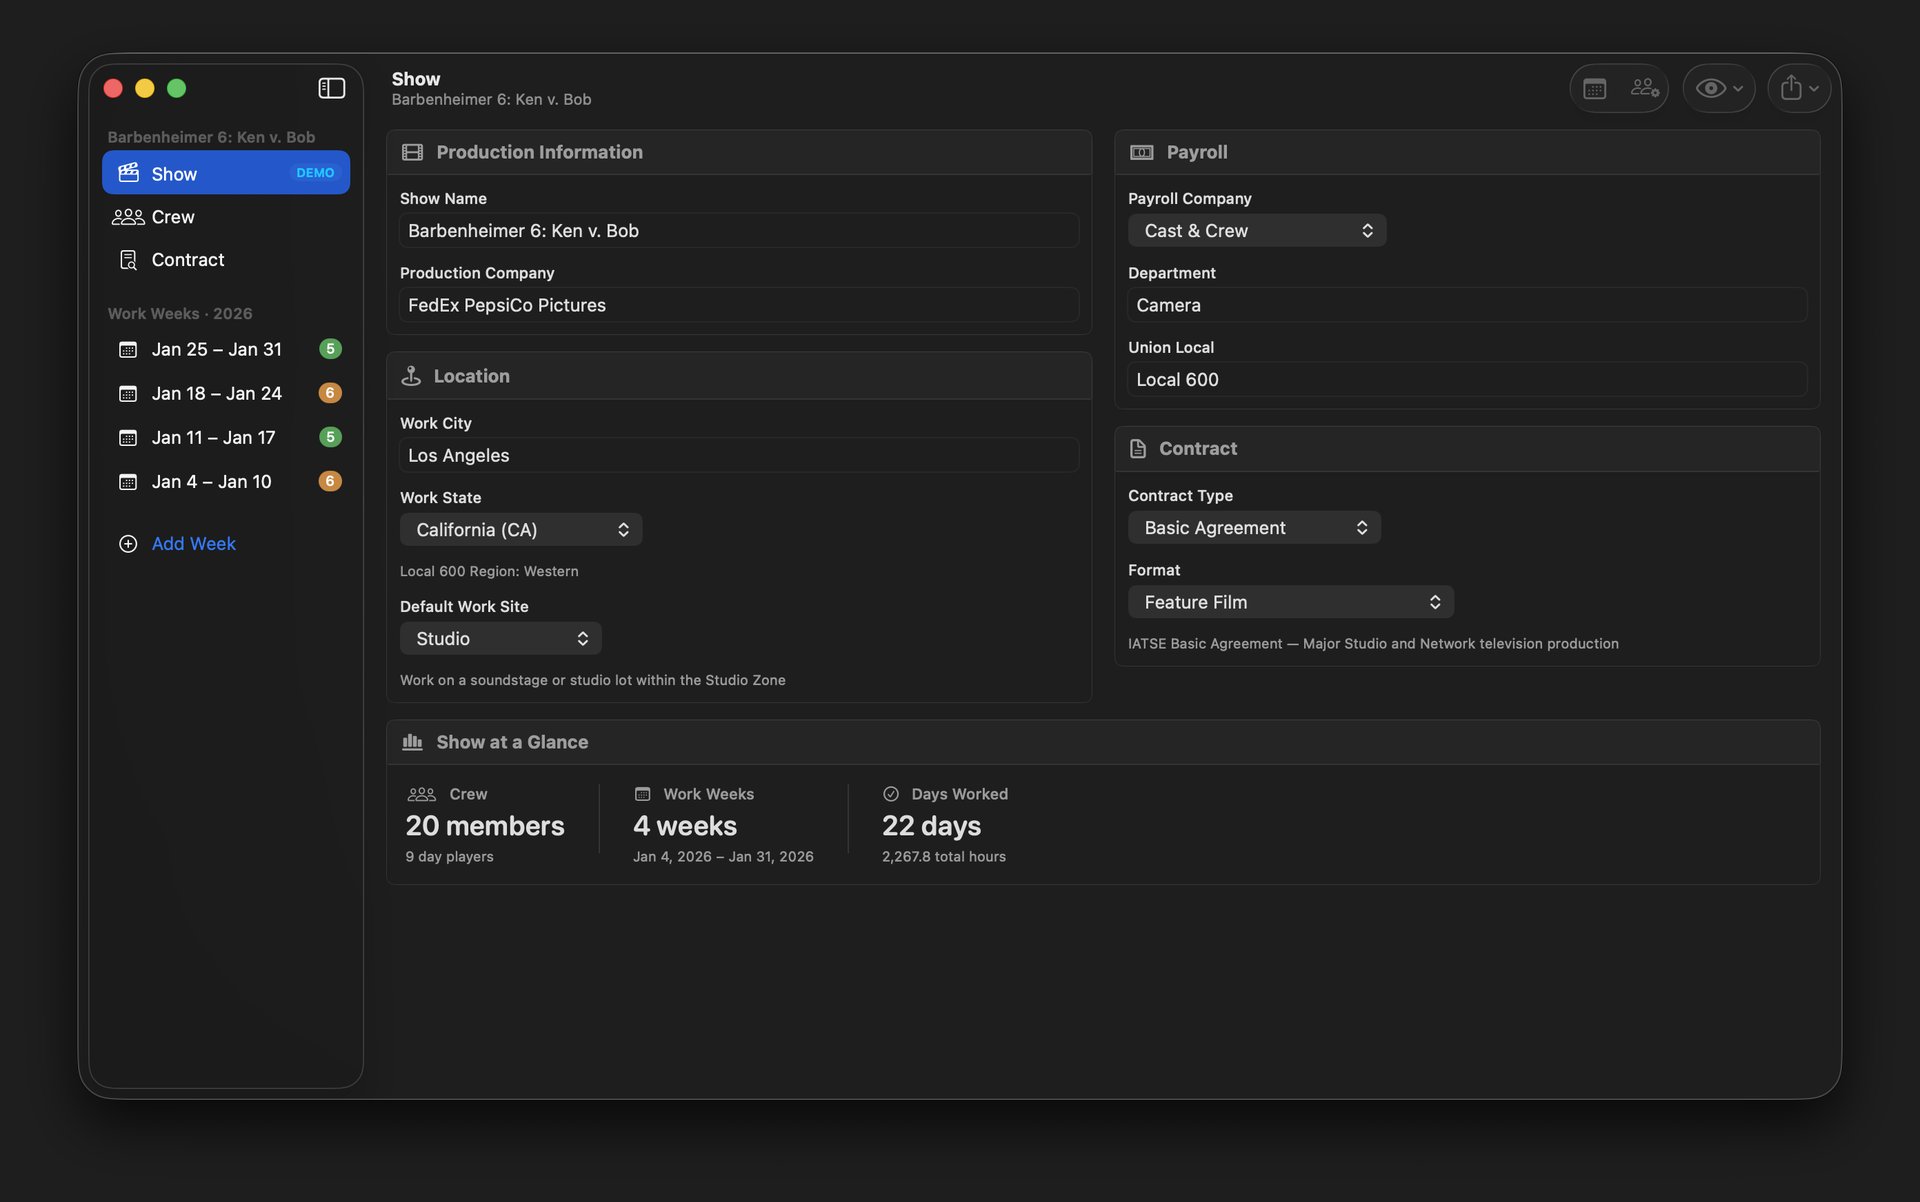Open the Payroll Company Cast & Crew dropdown
The height and width of the screenshot is (1202, 1920).
click(1257, 230)
